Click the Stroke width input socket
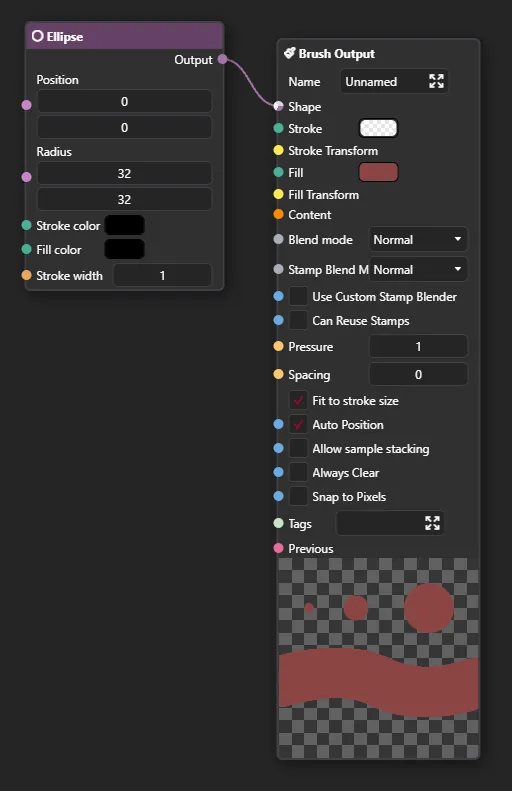 (27, 275)
